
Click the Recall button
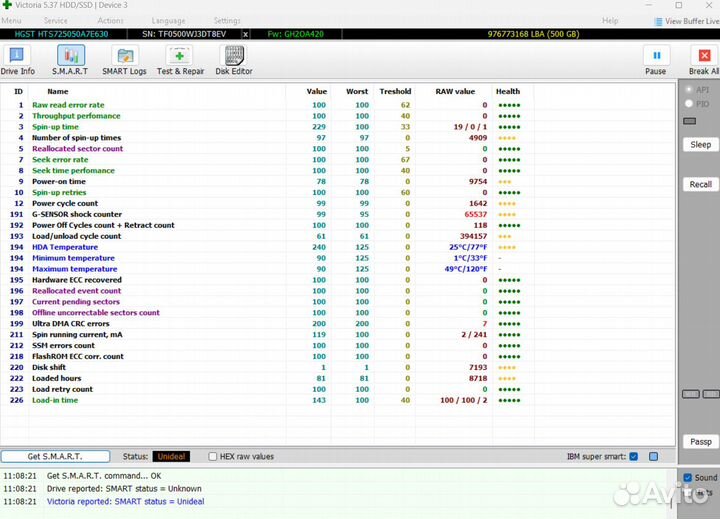point(701,185)
